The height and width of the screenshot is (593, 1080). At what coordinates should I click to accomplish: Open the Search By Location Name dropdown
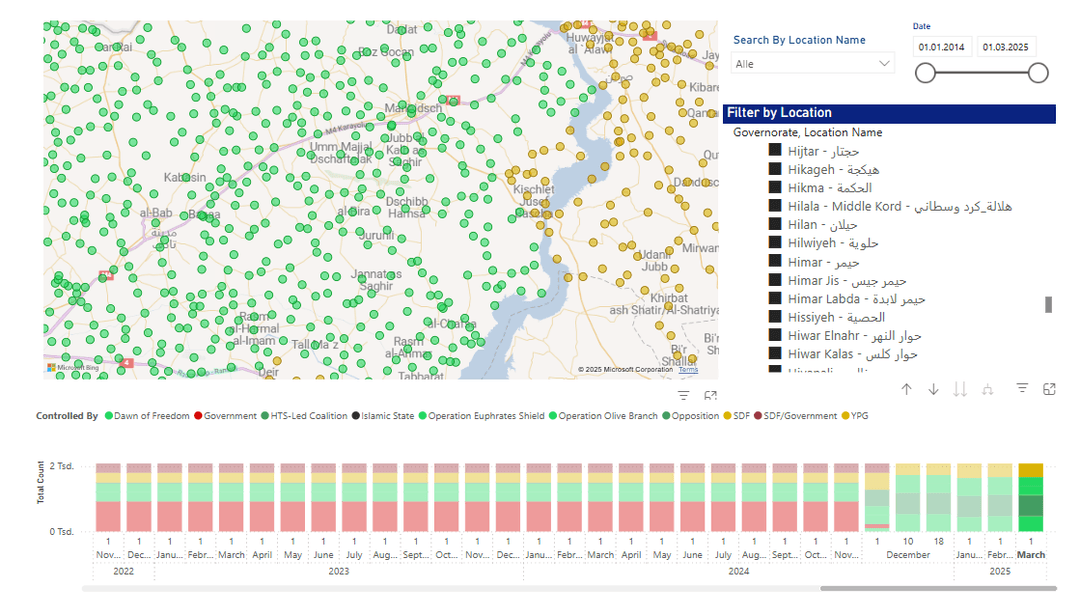[812, 64]
